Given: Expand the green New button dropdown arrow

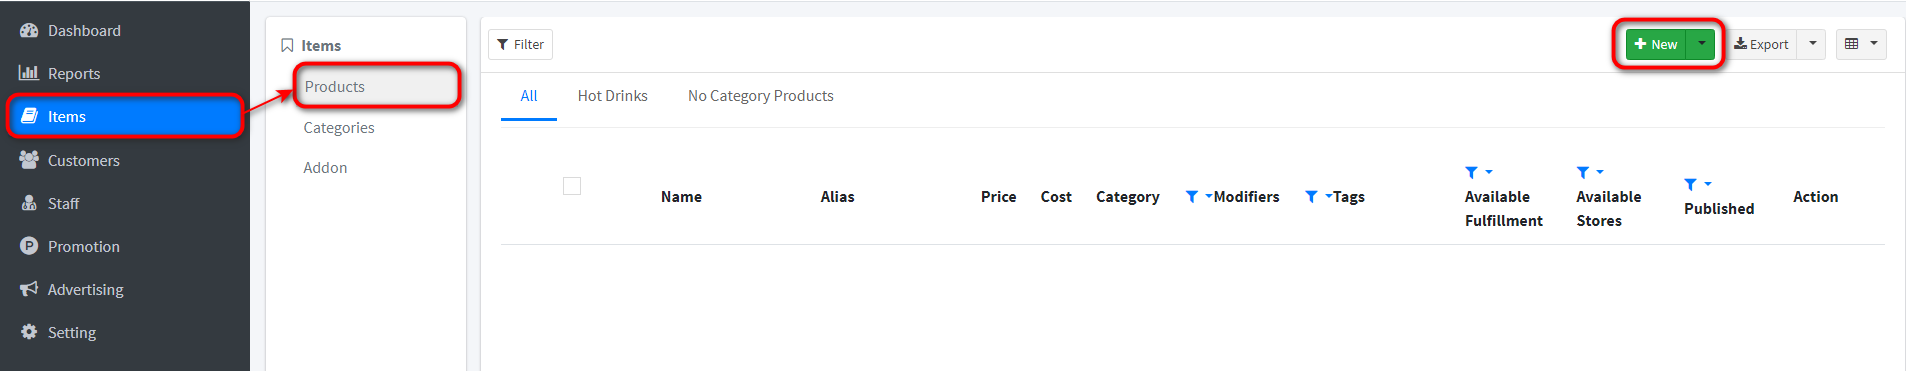Looking at the screenshot, I should pos(1701,44).
